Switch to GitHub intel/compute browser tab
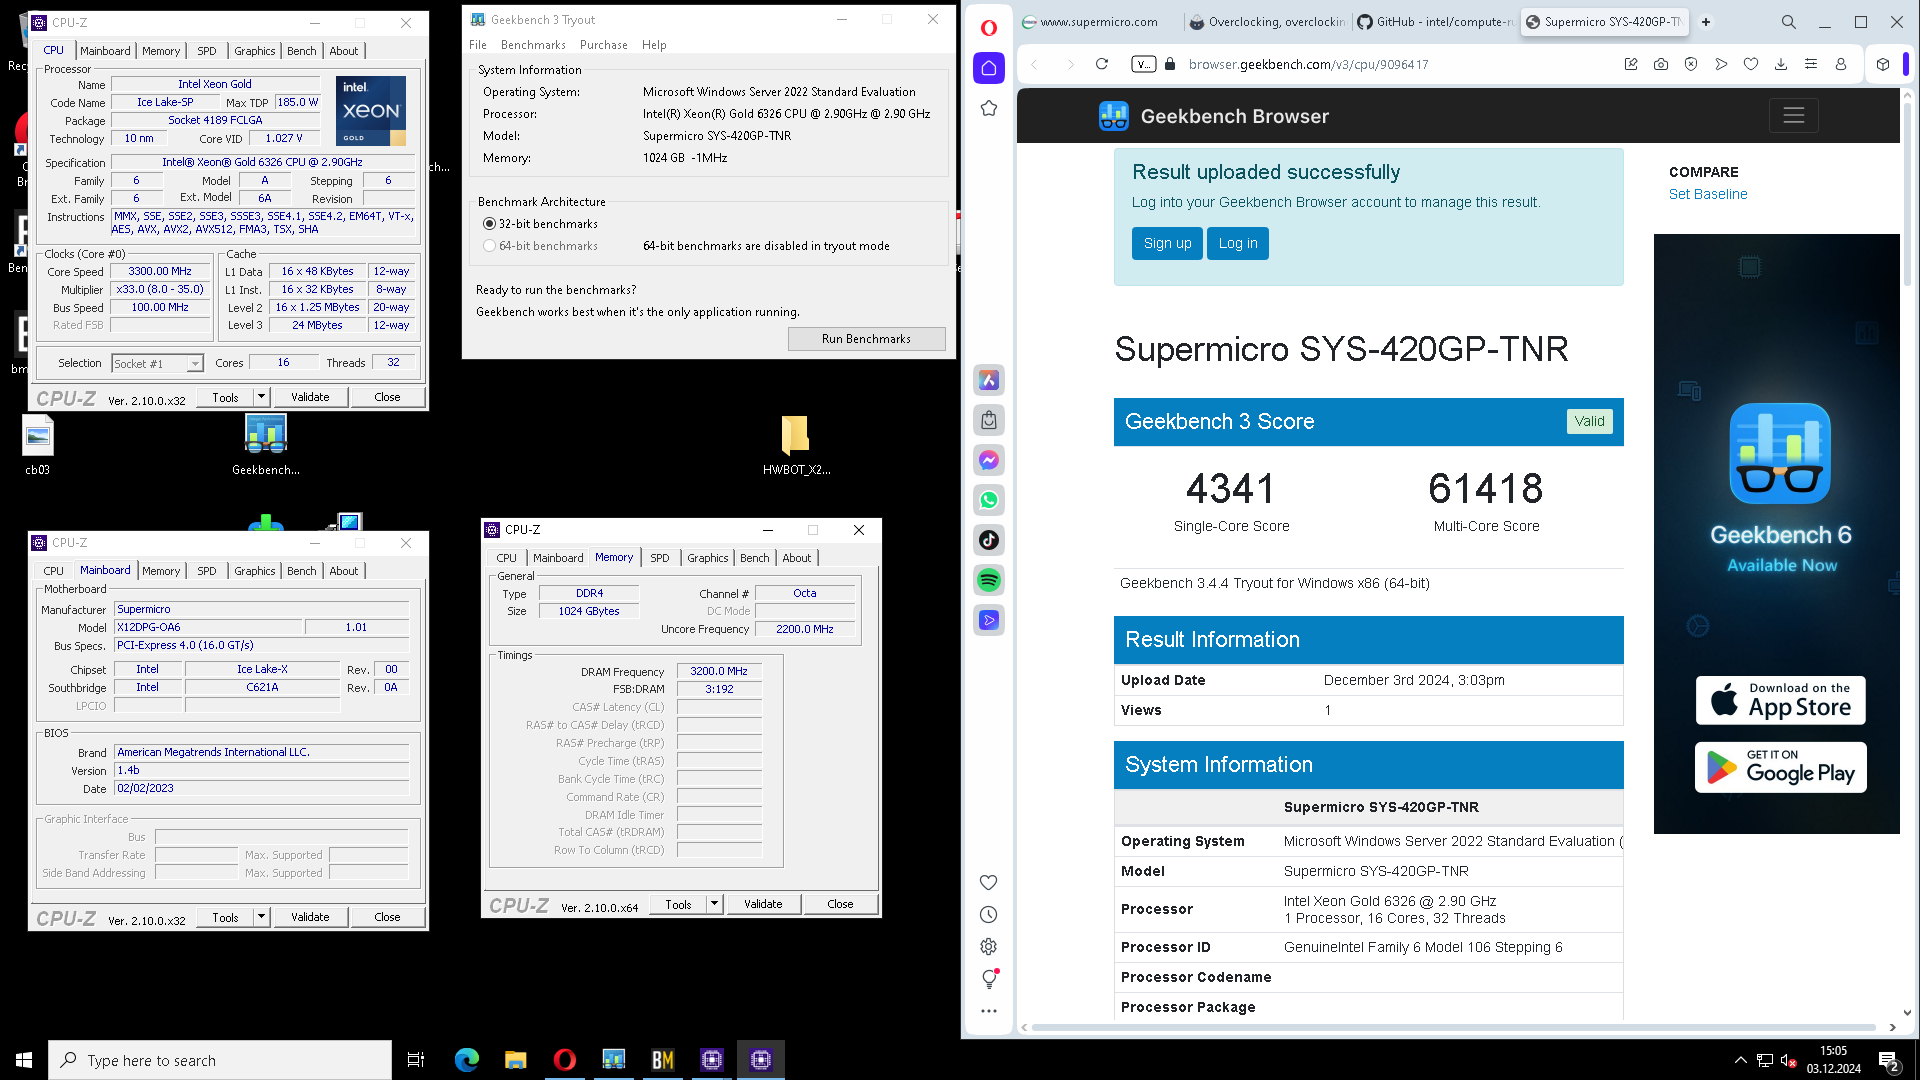Image resolution: width=1920 pixels, height=1080 pixels. (x=1435, y=22)
